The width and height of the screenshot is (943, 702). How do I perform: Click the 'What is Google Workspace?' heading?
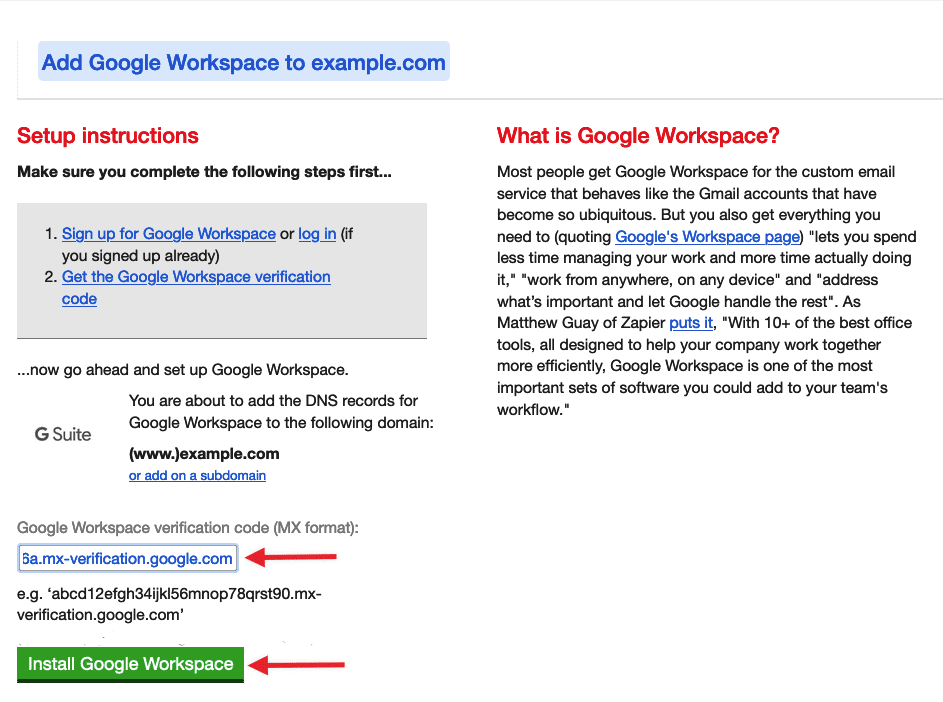638,136
